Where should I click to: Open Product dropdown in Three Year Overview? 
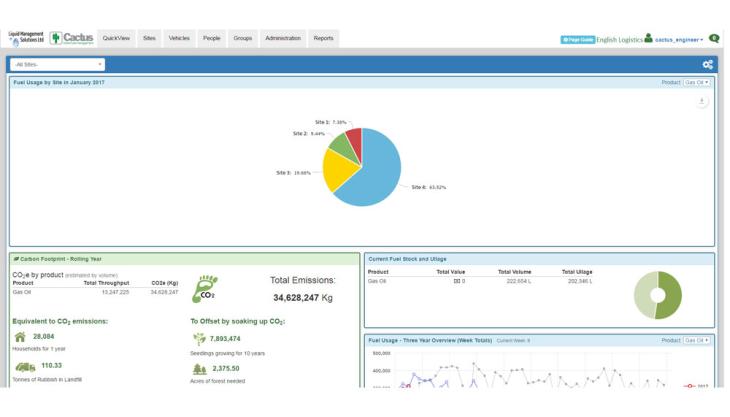click(696, 340)
